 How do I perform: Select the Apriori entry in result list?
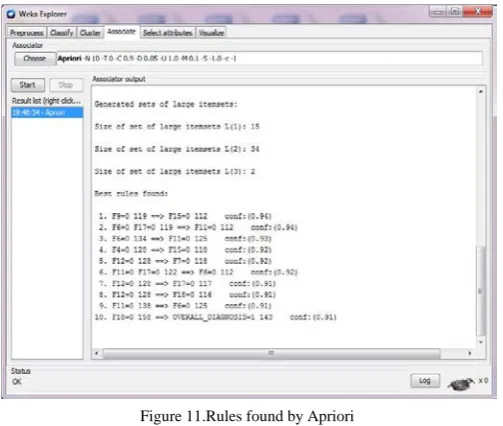pos(47,113)
